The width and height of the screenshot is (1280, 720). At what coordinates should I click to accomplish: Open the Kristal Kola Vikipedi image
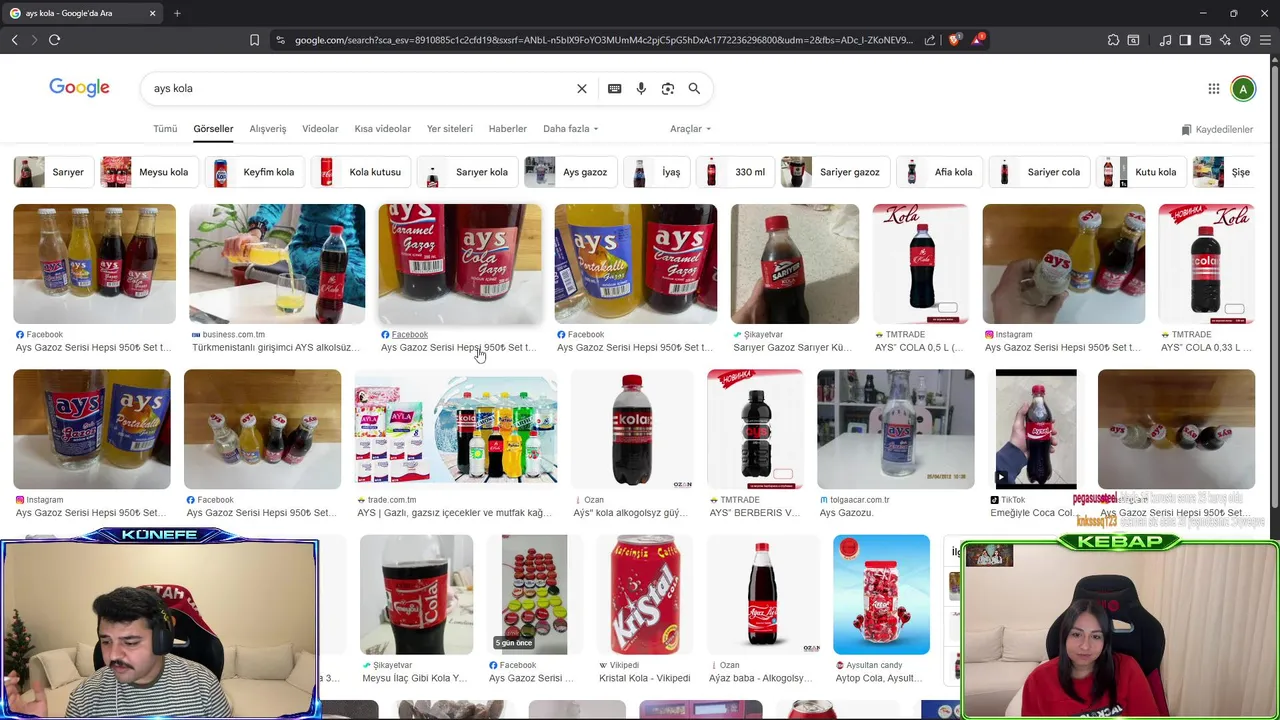[x=645, y=594]
